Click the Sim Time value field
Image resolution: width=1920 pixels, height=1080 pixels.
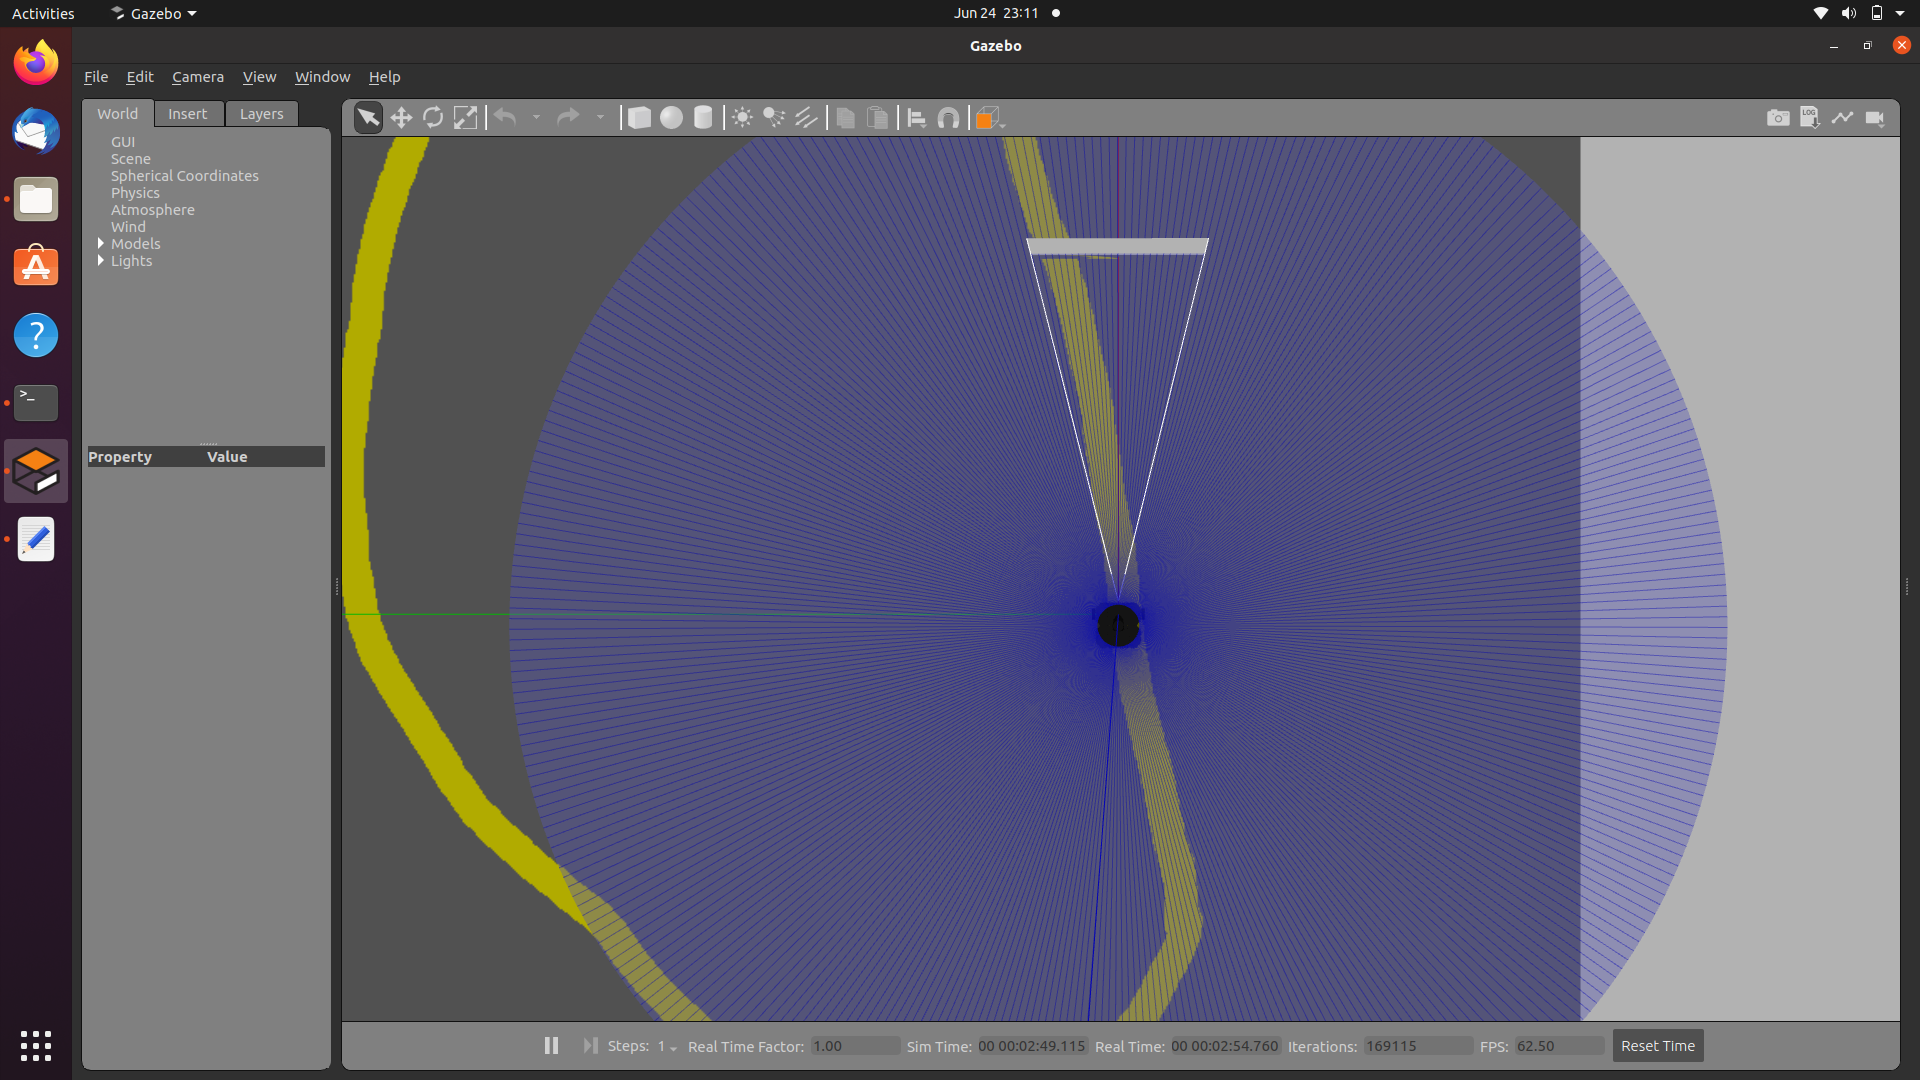[1032, 1046]
